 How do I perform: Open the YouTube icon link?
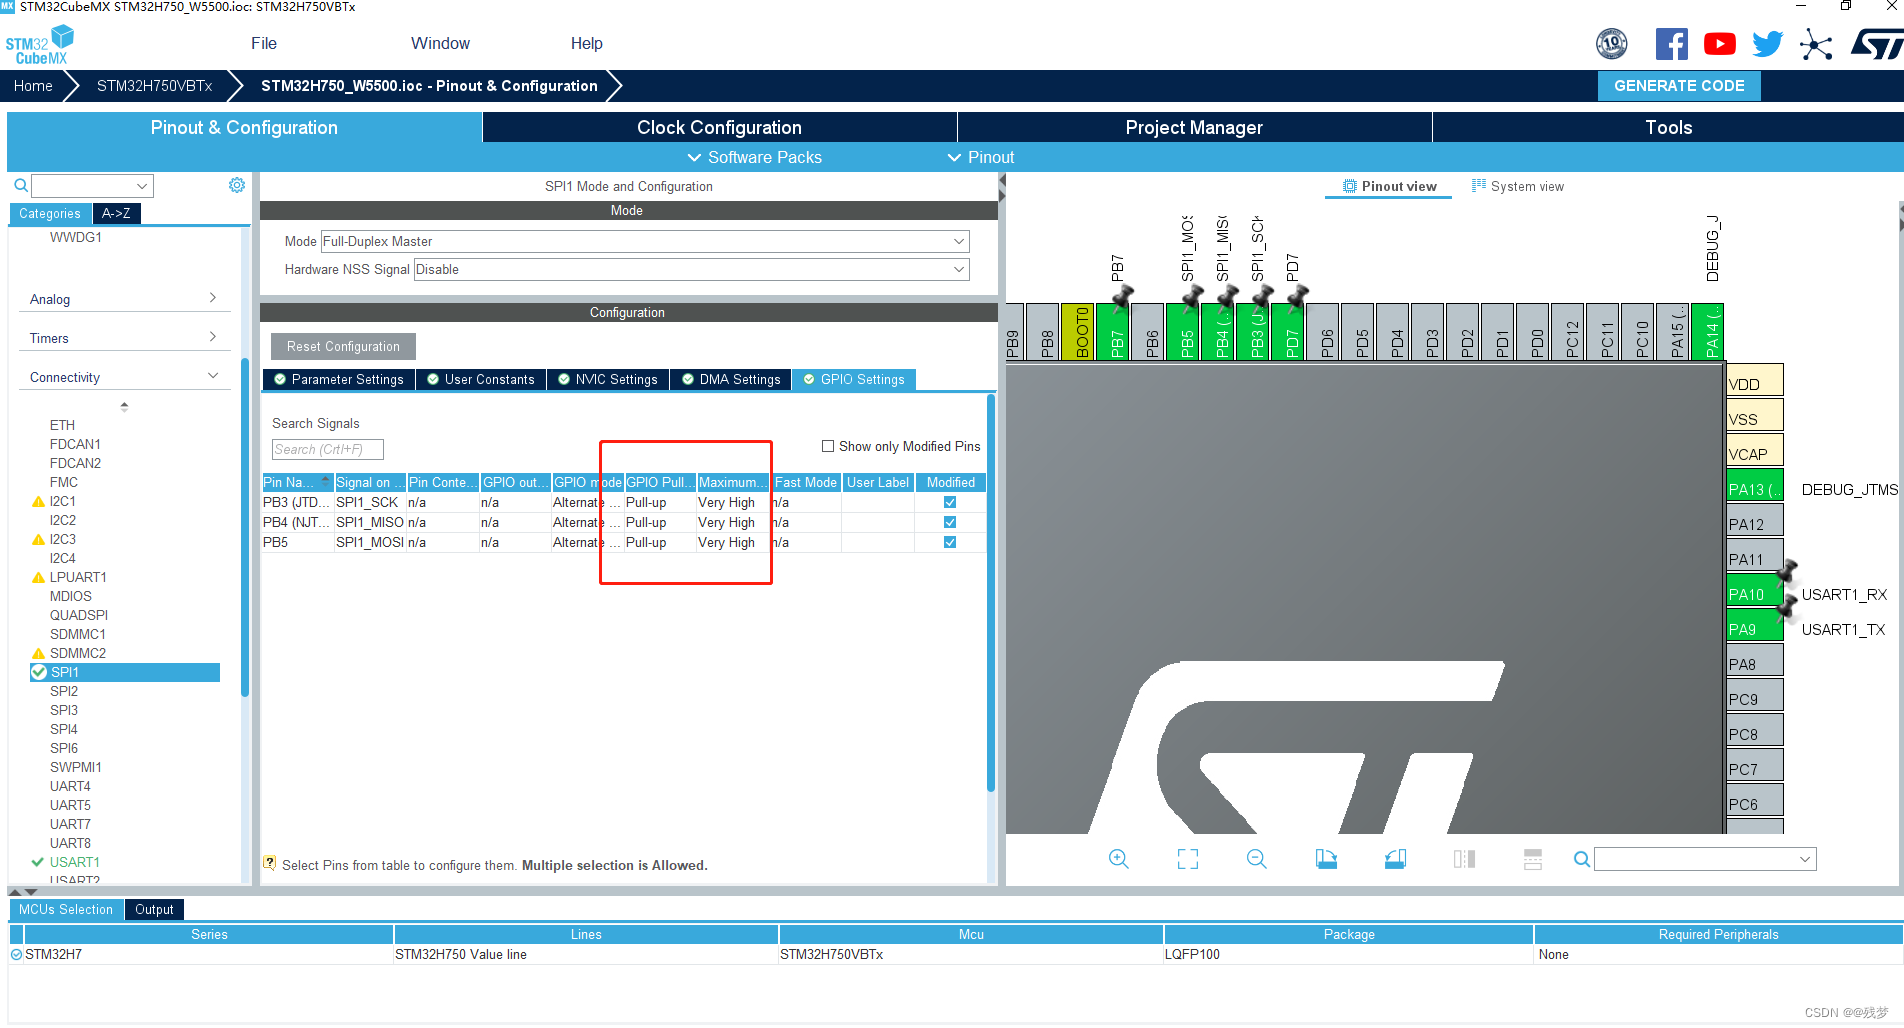(1720, 44)
